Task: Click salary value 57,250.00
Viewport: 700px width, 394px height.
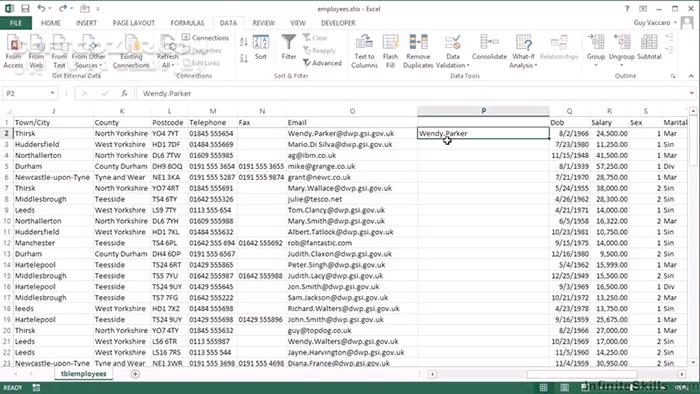Action: point(609,166)
